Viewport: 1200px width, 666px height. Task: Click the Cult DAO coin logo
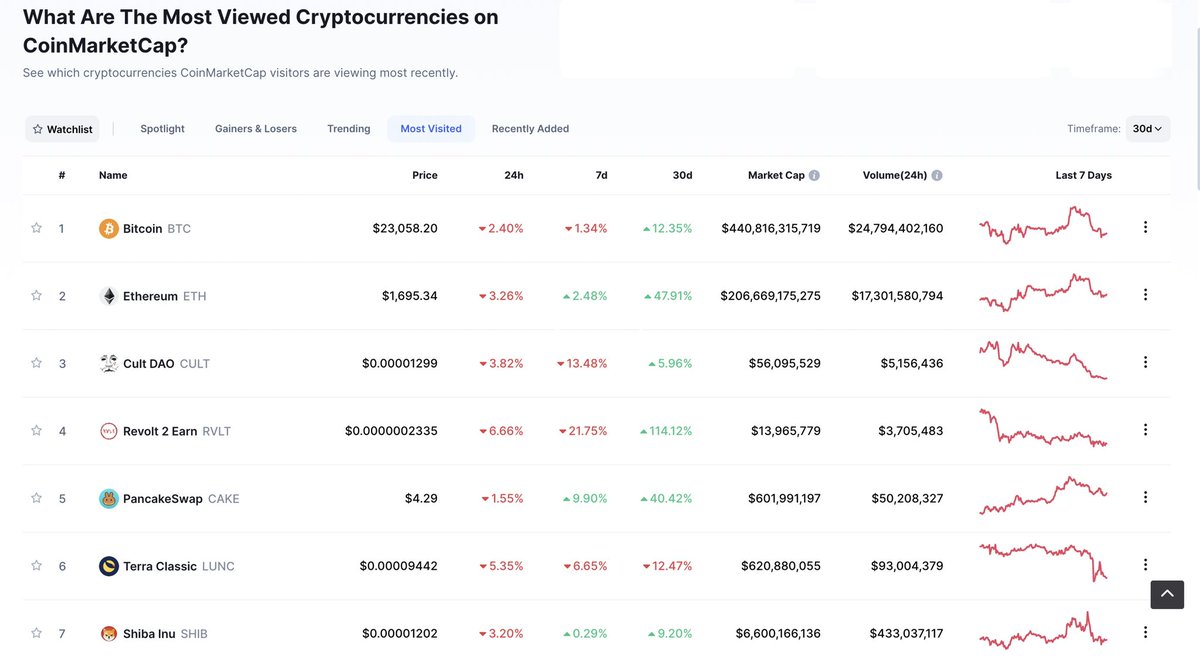pyautogui.click(x=109, y=363)
